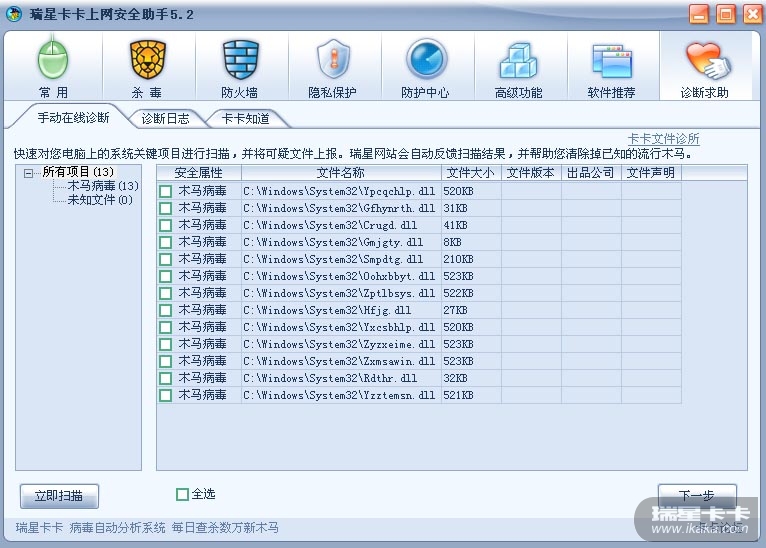Viewport: 766px width, 548px height.
Task: Select the C:\Windows\System32\Crugd.dll path
Action: click(330, 225)
